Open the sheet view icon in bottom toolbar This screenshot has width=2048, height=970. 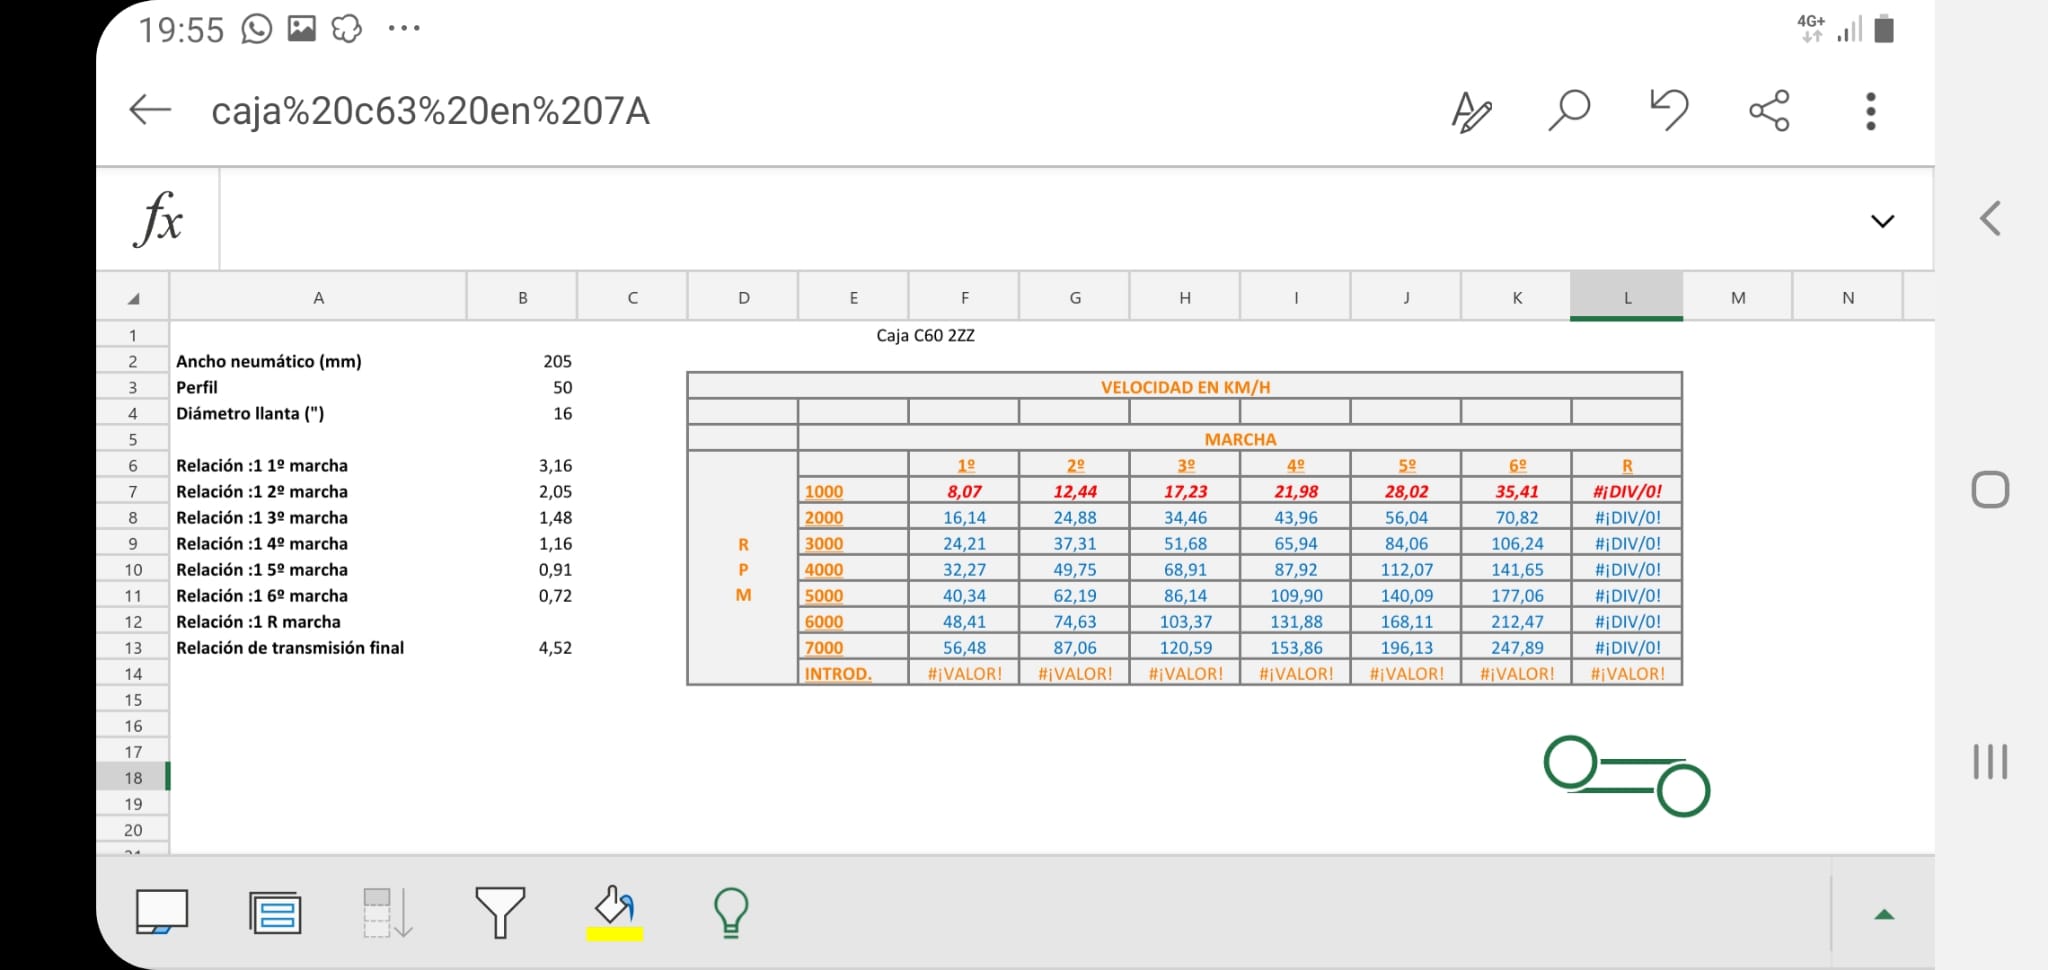(x=162, y=912)
